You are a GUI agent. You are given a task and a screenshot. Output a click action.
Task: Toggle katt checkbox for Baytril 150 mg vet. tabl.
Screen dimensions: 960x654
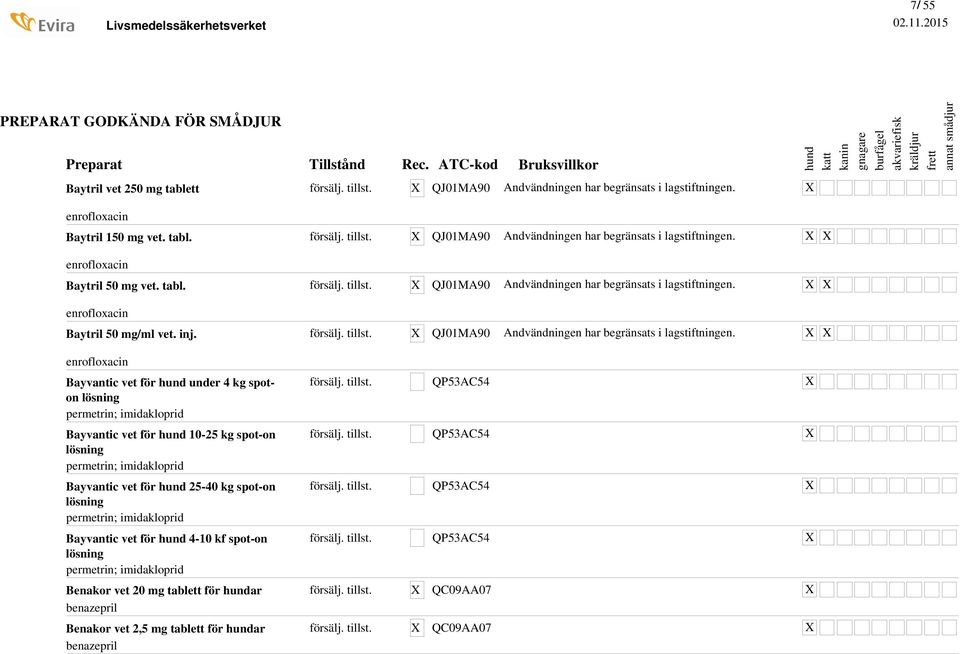(x=827, y=236)
